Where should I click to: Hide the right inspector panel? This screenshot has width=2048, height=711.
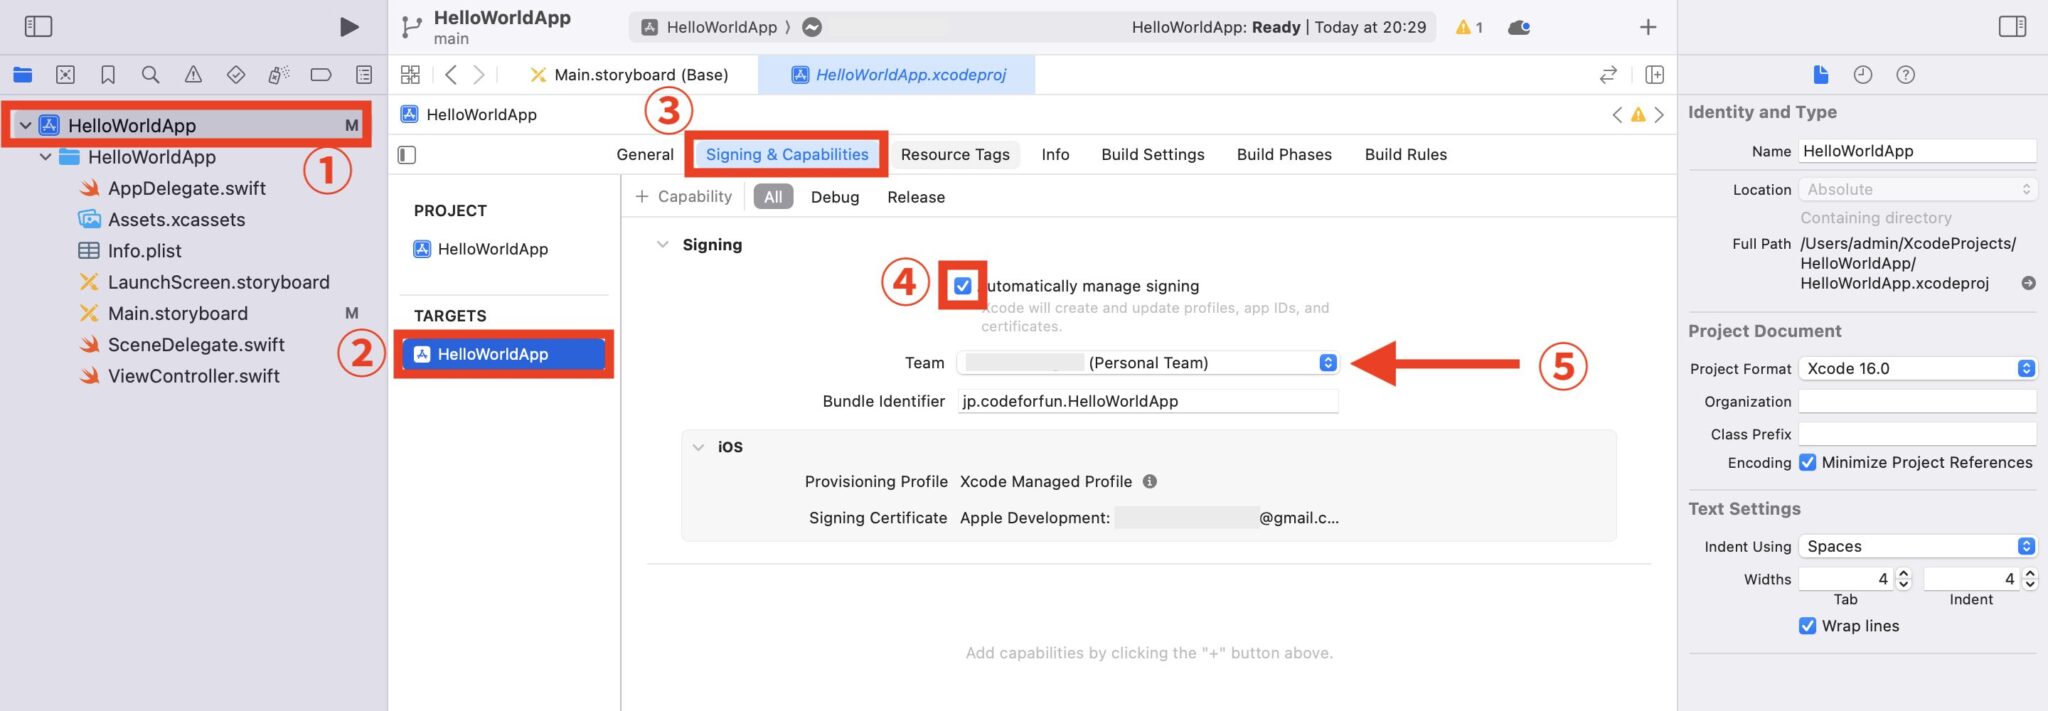tap(2012, 27)
